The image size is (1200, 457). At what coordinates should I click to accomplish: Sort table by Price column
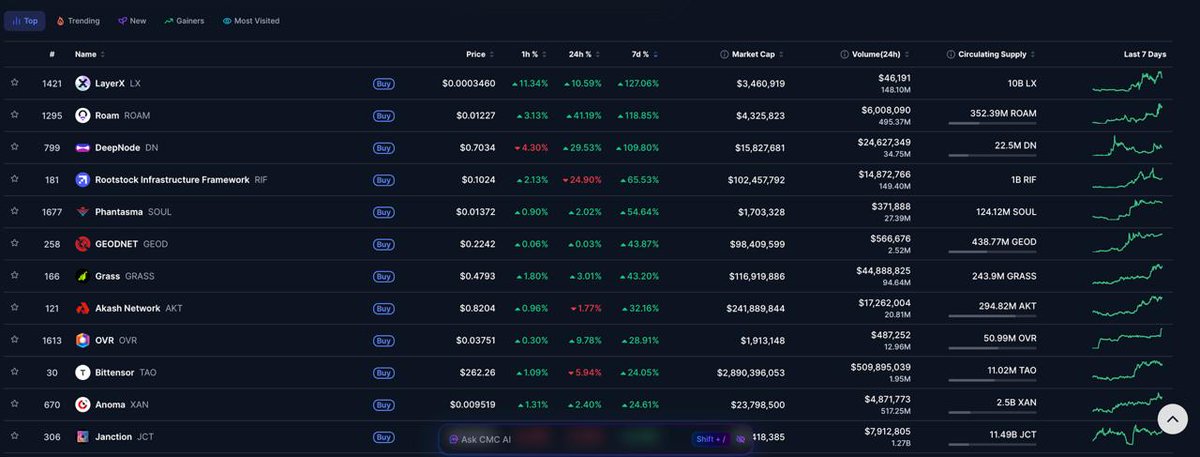(x=480, y=54)
